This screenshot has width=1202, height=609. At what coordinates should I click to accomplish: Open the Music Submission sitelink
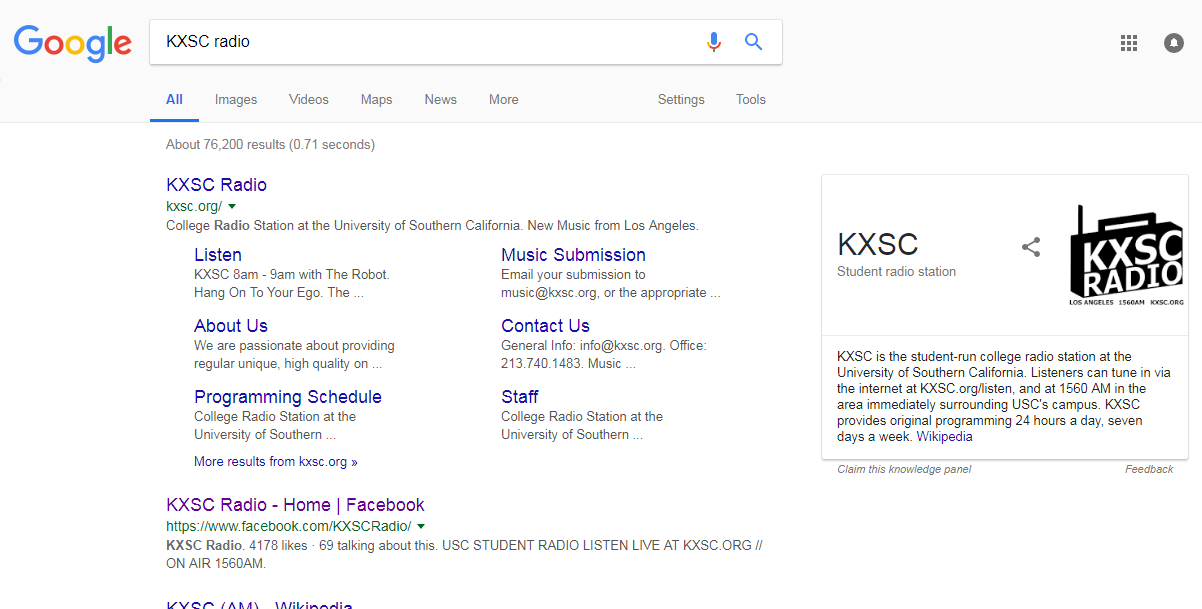point(573,255)
